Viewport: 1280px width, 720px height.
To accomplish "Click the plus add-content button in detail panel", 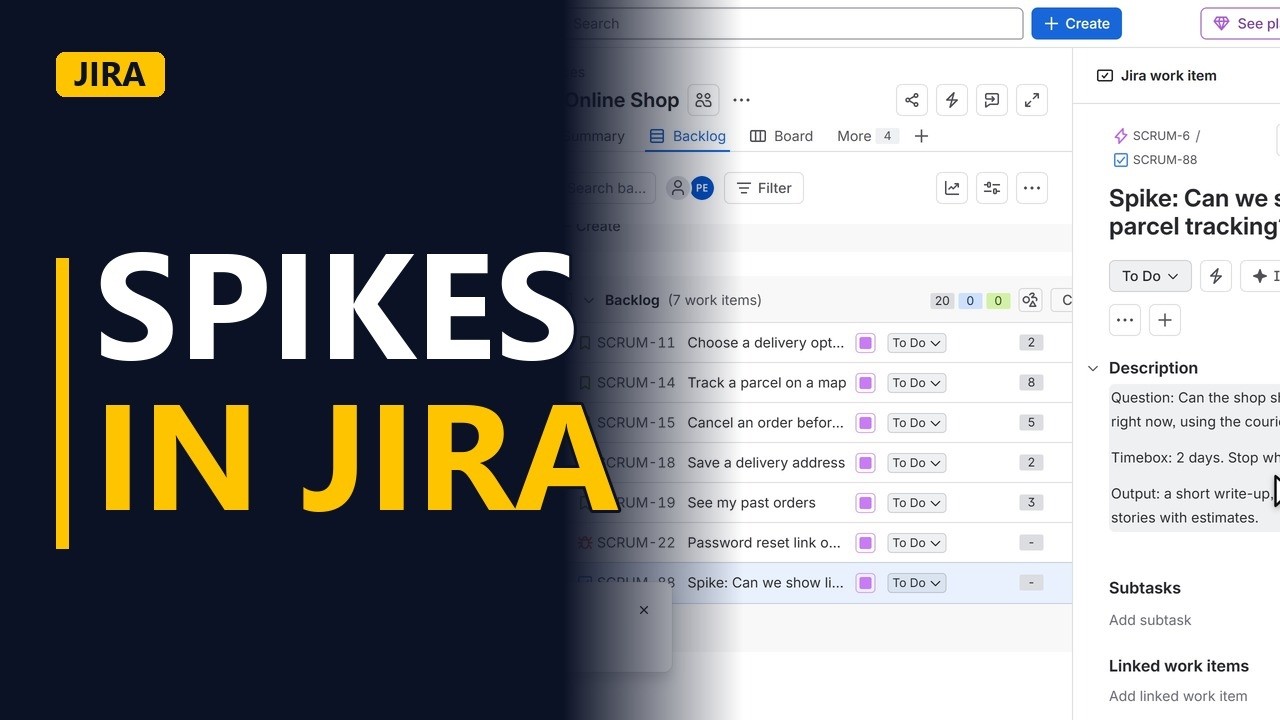I will 1165,320.
